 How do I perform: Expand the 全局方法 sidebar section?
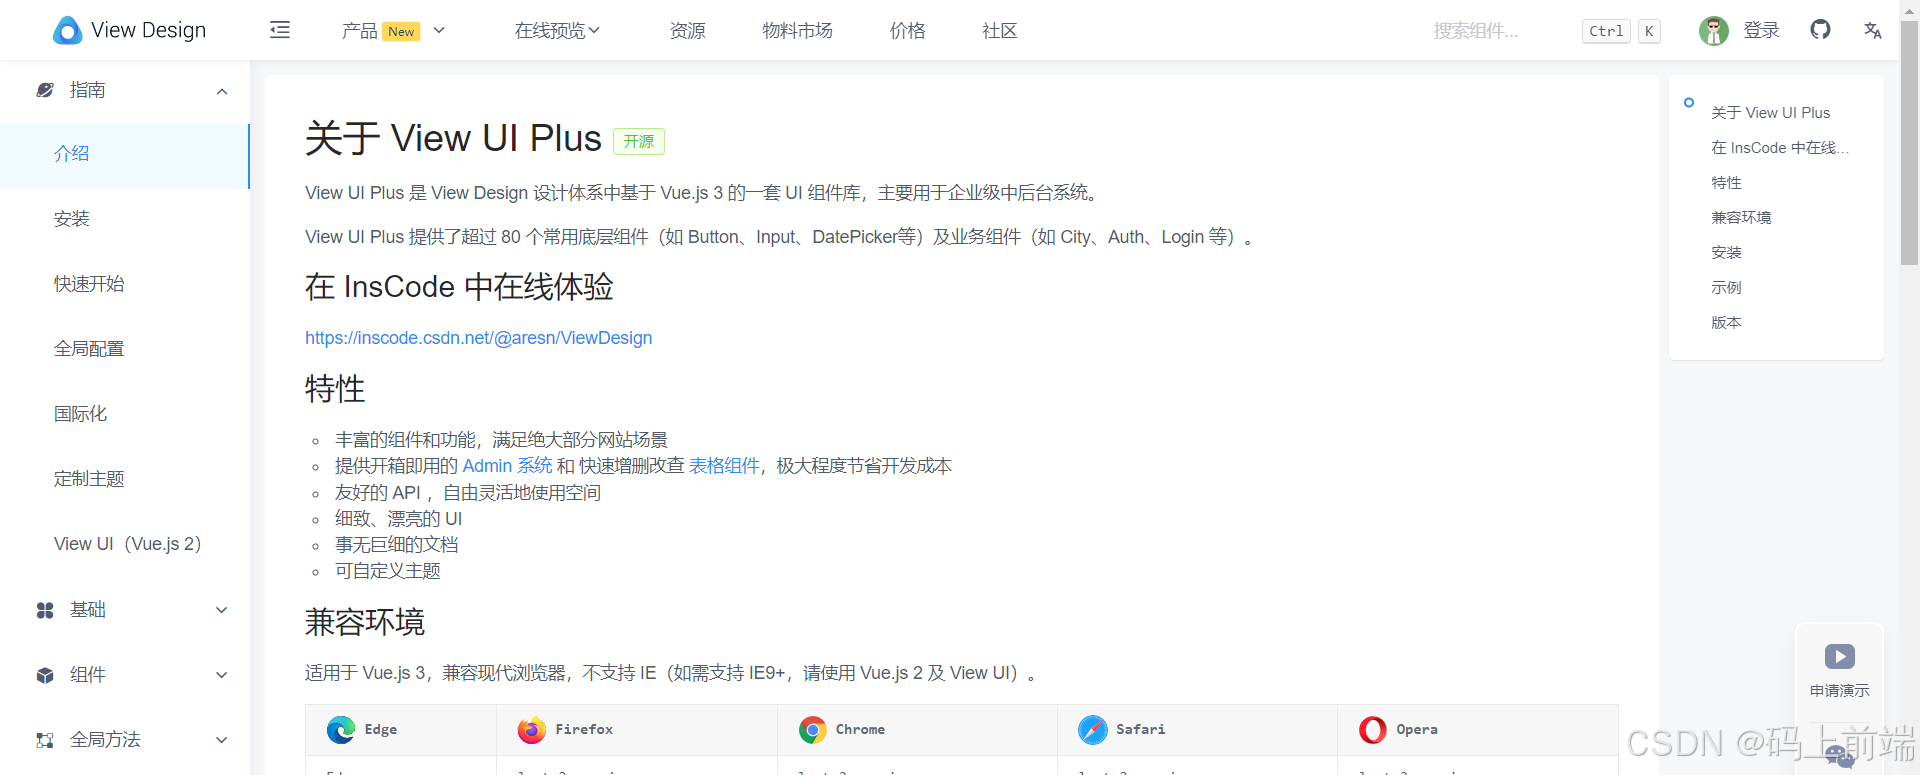(222, 740)
